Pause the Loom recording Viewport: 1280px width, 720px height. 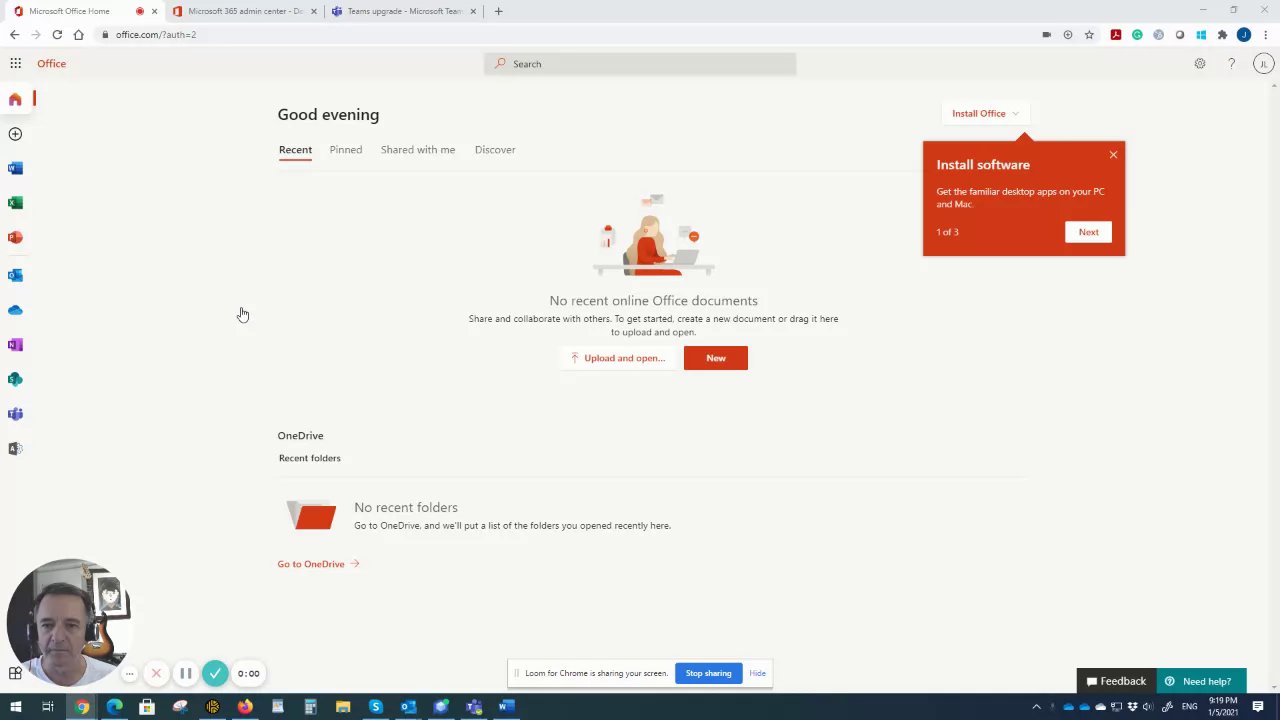point(185,674)
